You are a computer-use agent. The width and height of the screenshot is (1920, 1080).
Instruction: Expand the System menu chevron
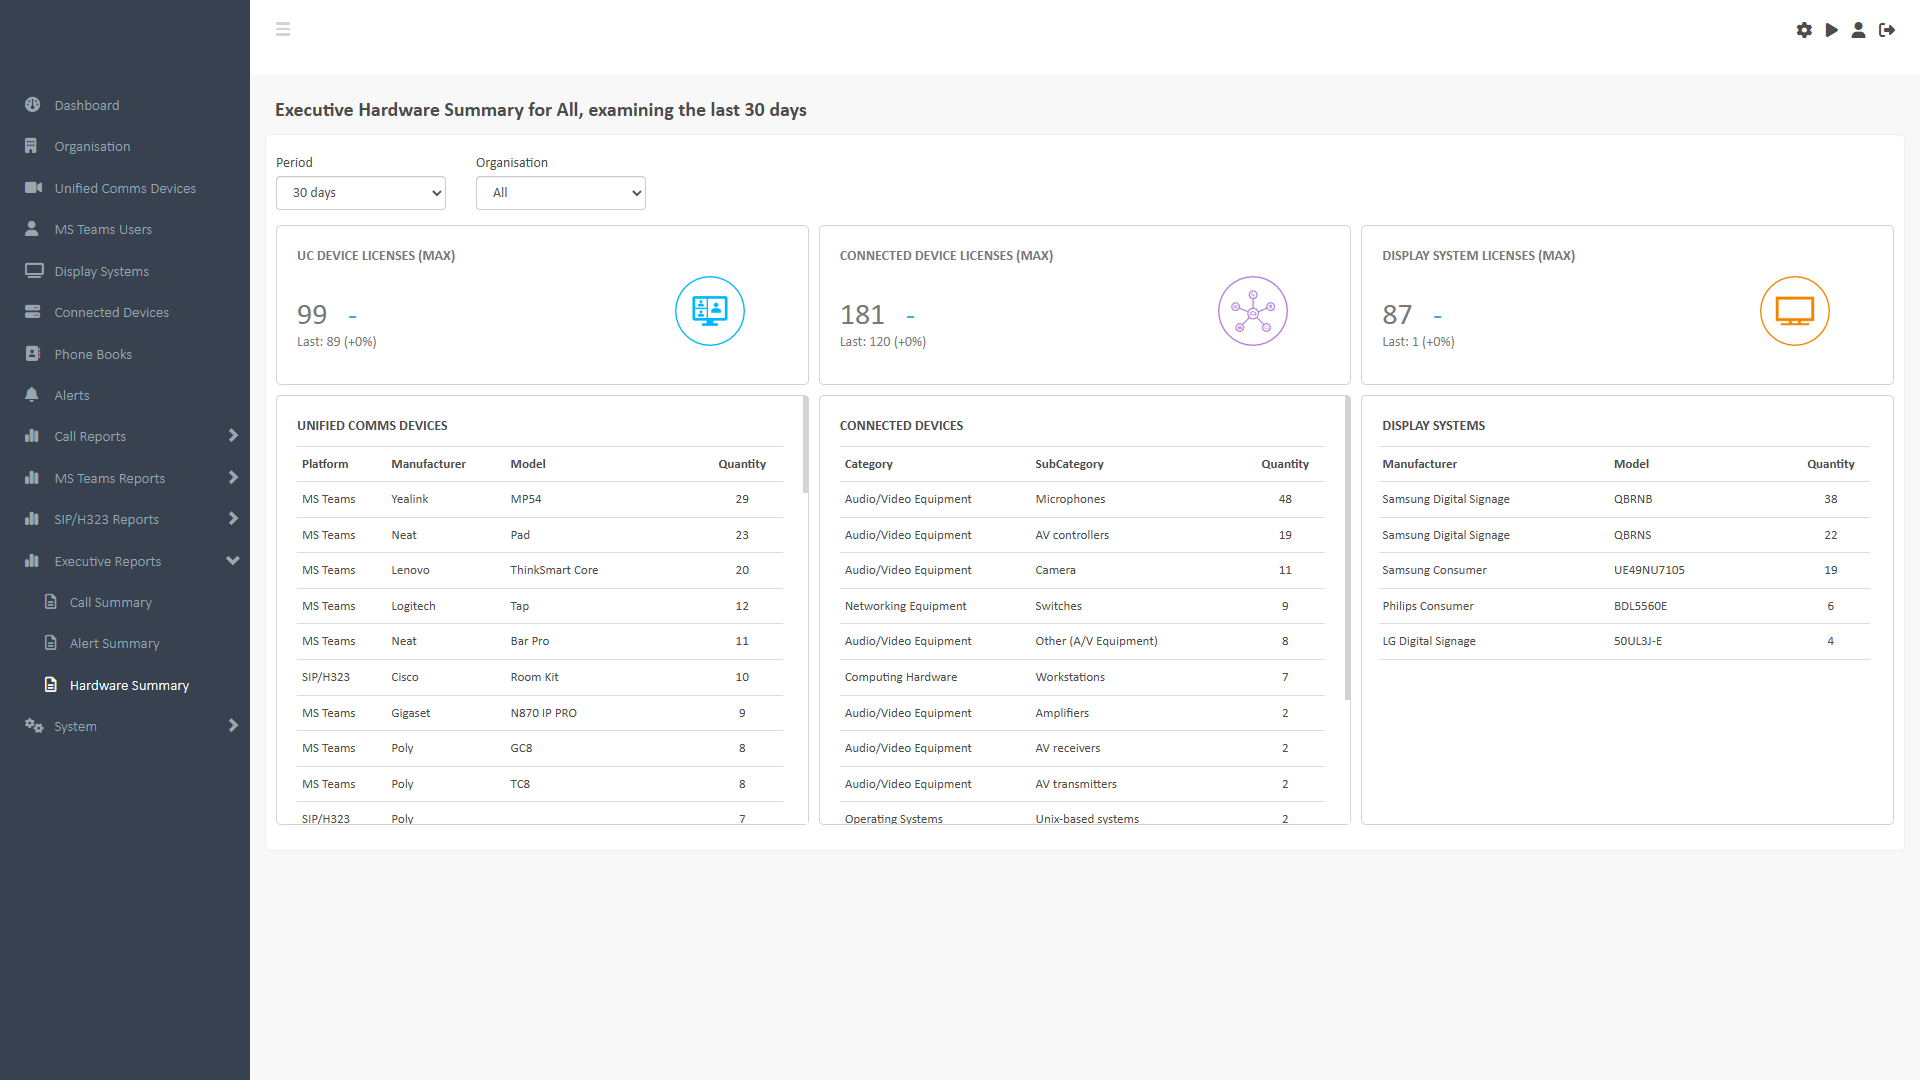click(233, 726)
